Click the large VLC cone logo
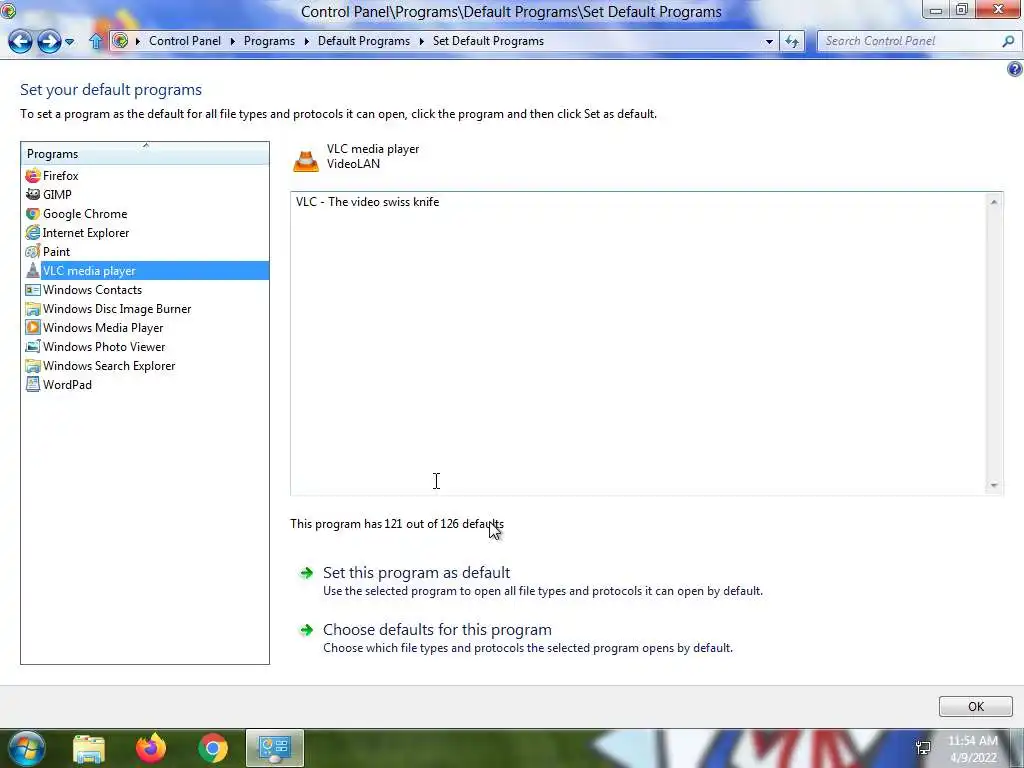This screenshot has height=768, width=1024. (306, 160)
